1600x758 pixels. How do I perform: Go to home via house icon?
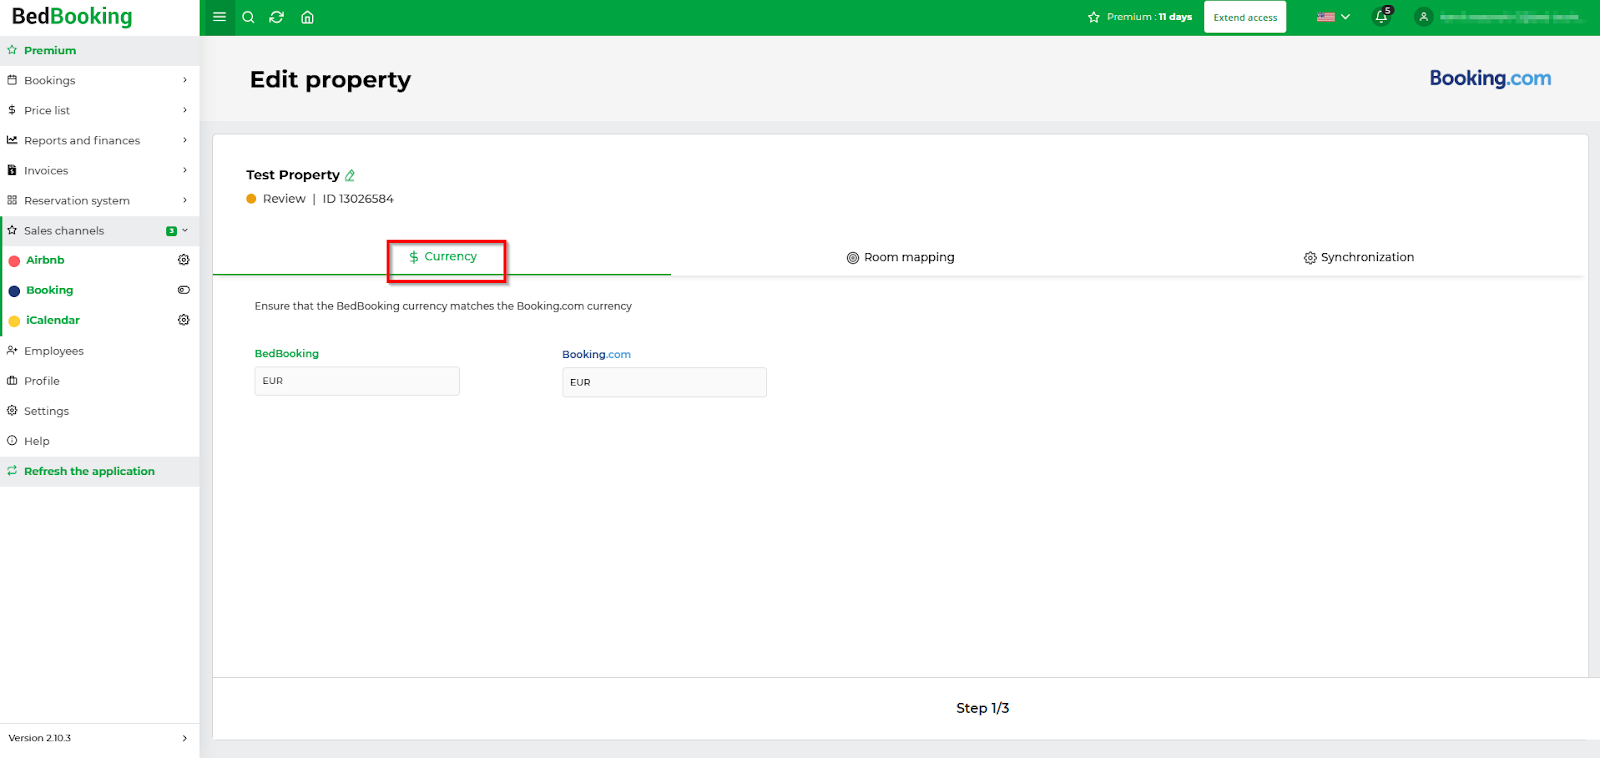tap(307, 17)
